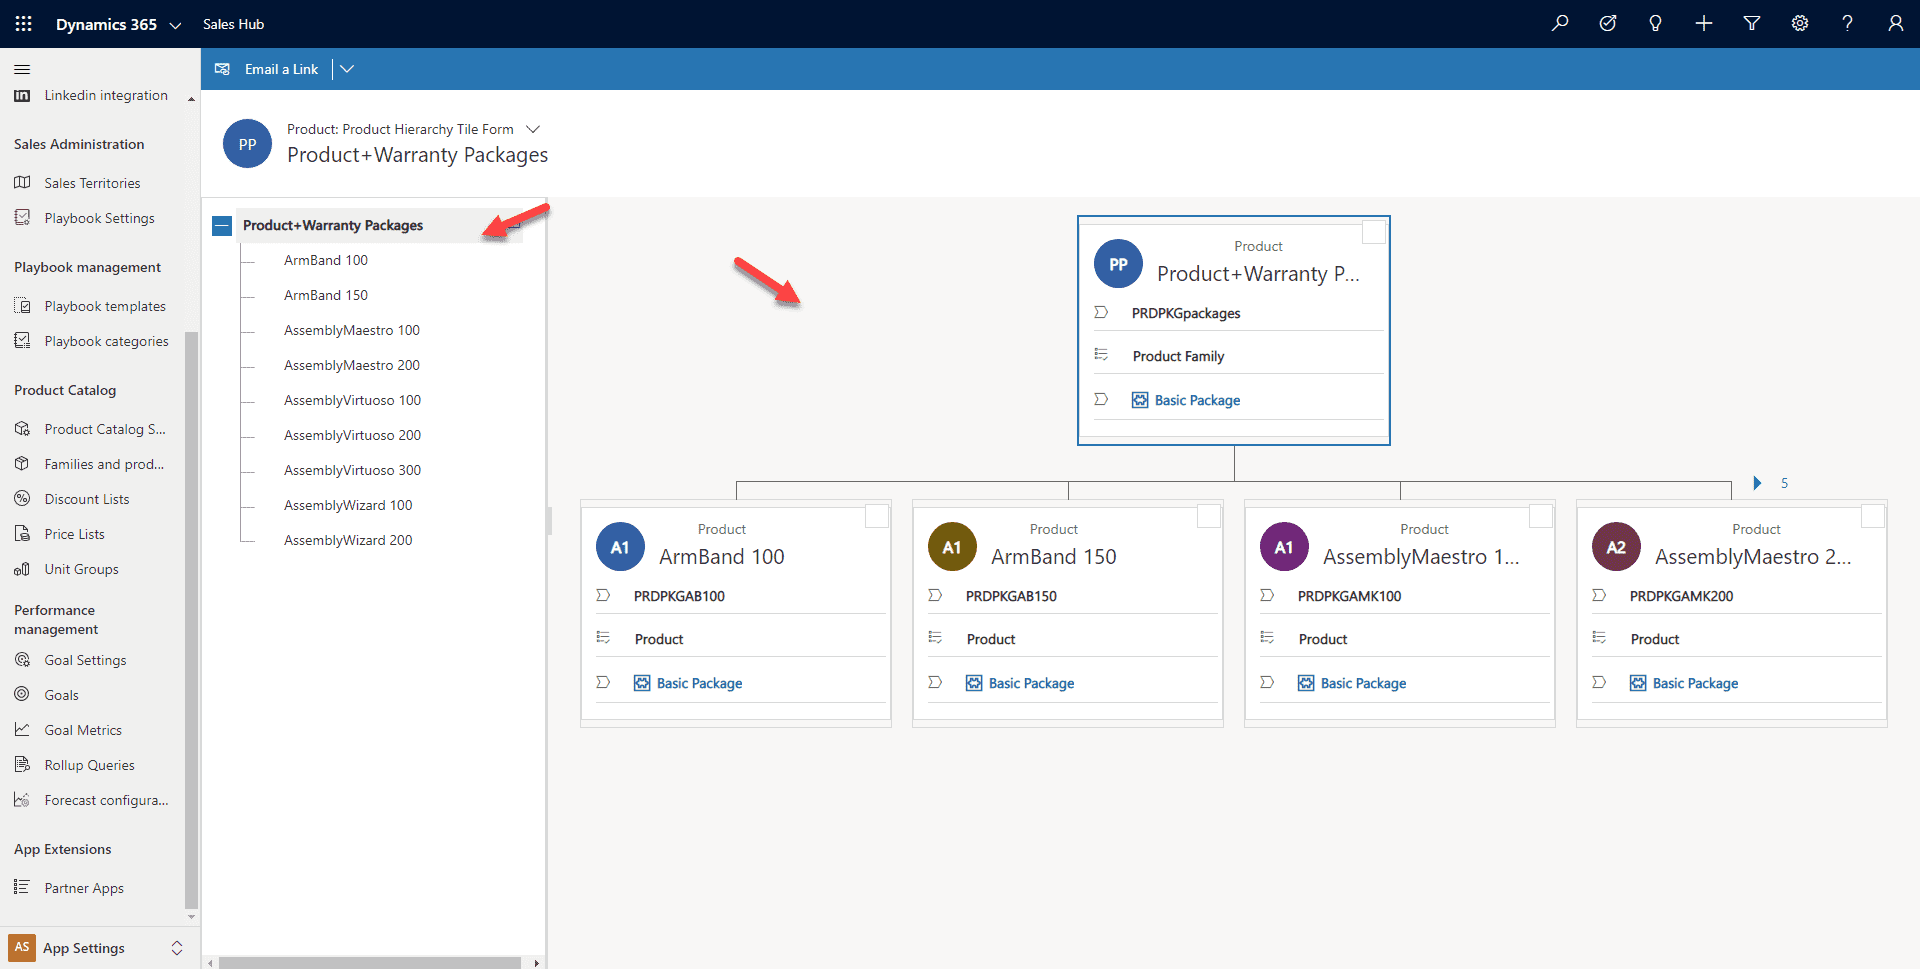The image size is (1920, 969).
Task: Open Basic Package link on ArmBand 150
Action: (1031, 683)
